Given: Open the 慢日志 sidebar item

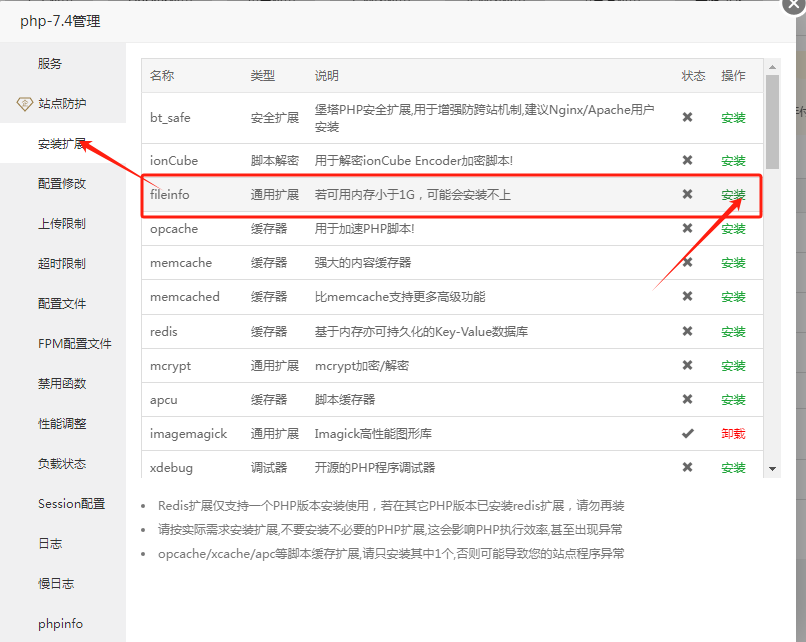Looking at the screenshot, I should click(56, 584).
